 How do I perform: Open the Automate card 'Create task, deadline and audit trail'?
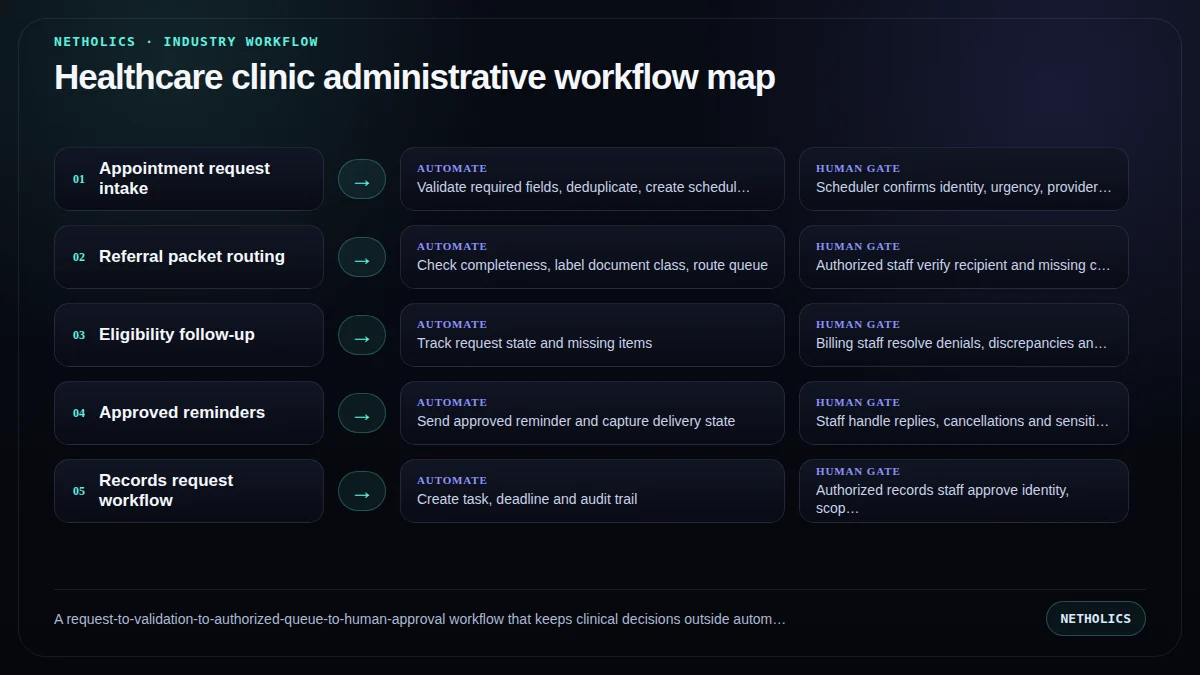(592, 491)
